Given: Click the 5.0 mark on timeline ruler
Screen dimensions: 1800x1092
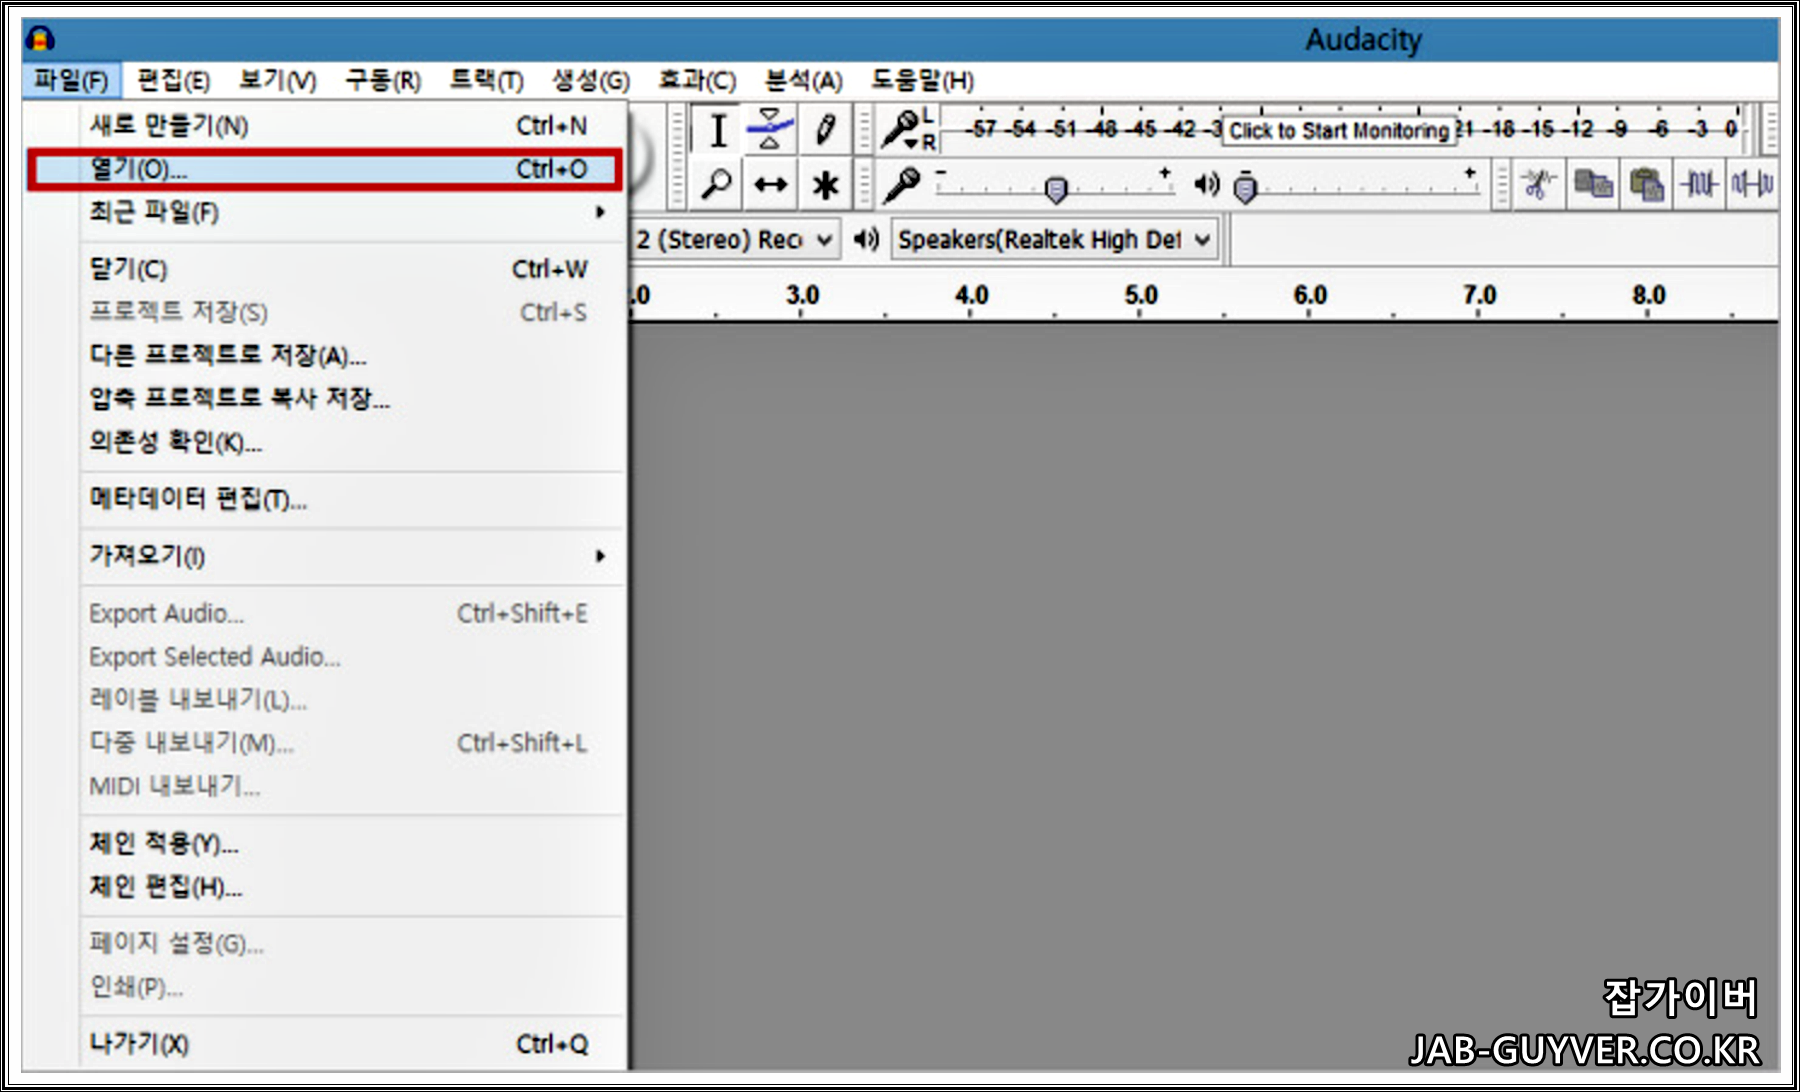Looking at the screenshot, I should [x=1141, y=295].
